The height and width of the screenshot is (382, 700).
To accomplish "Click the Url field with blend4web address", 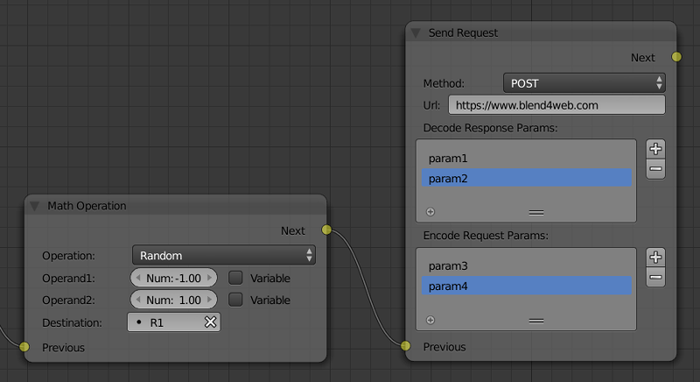I will pyautogui.click(x=557, y=105).
